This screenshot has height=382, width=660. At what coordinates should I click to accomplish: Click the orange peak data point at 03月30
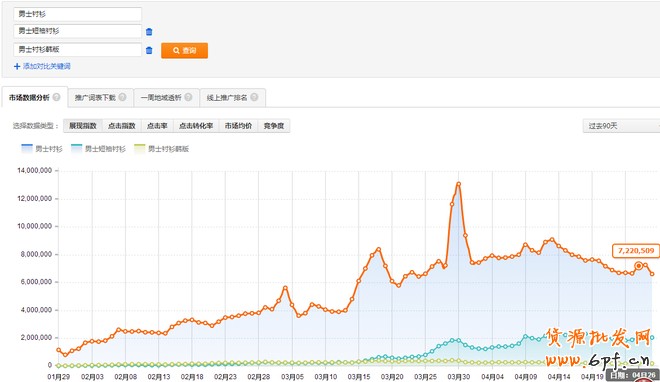pyautogui.click(x=458, y=184)
